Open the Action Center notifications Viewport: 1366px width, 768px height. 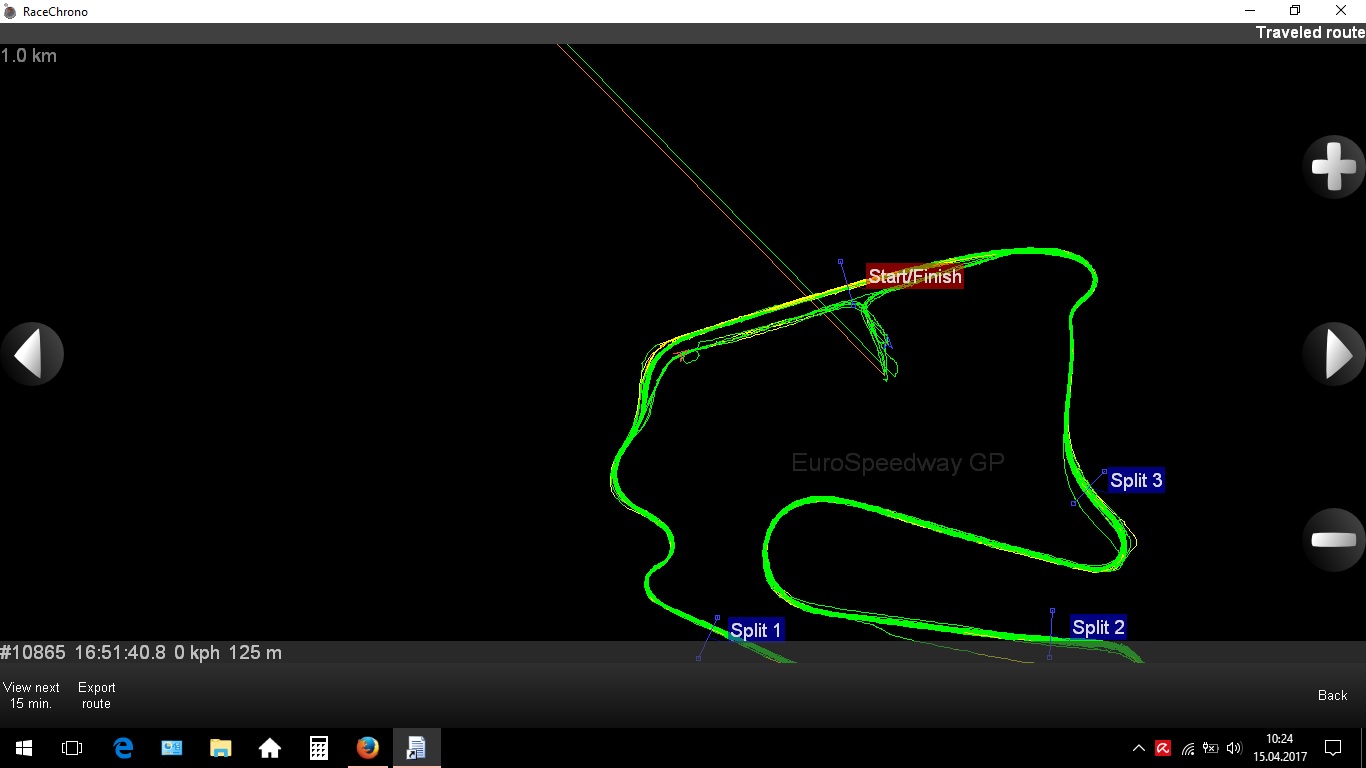(1332, 748)
